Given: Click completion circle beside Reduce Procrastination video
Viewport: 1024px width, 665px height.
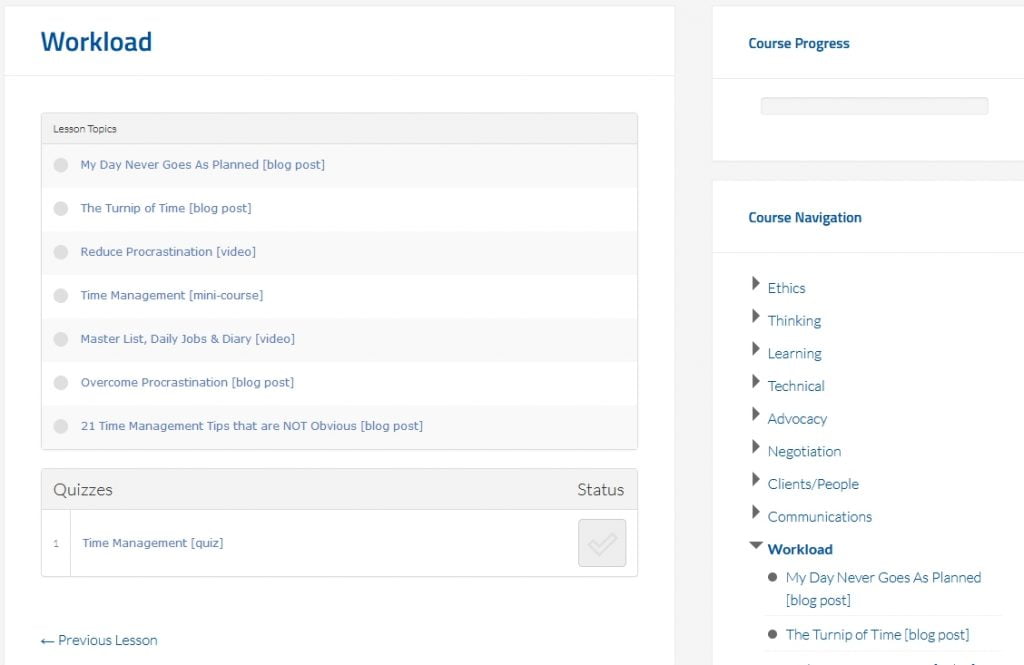Looking at the screenshot, I should pyautogui.click(x=61, y=252).
